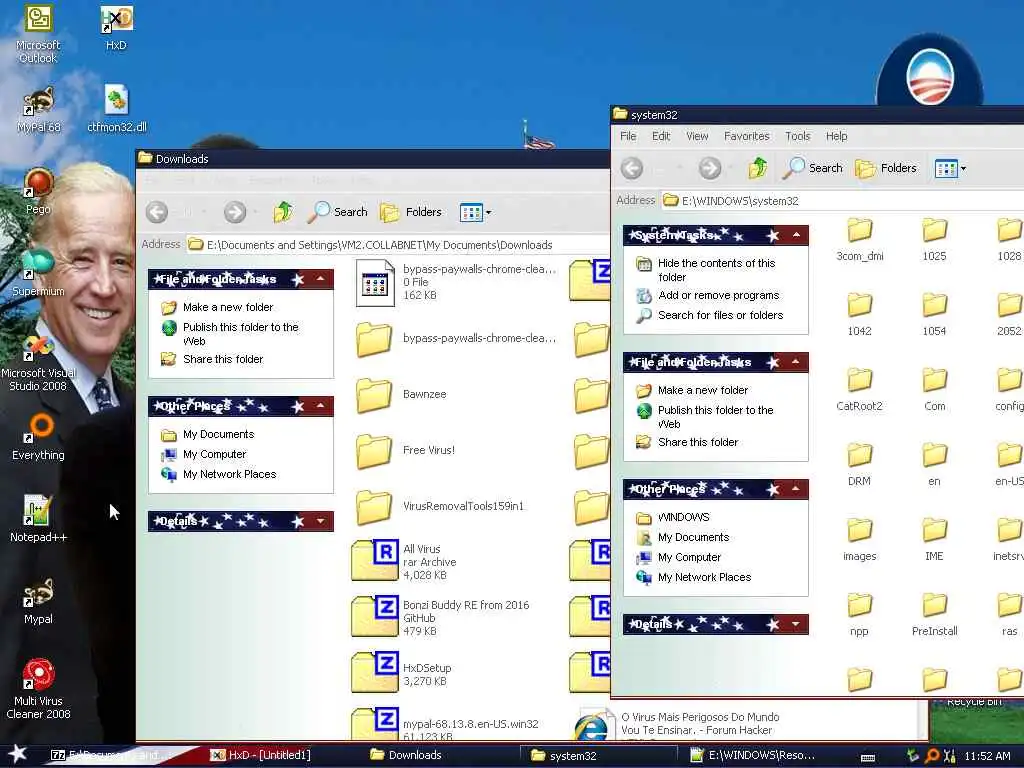Click system32 window address field
This screenshot has height=768, width=1024.
tap(842, 200)
